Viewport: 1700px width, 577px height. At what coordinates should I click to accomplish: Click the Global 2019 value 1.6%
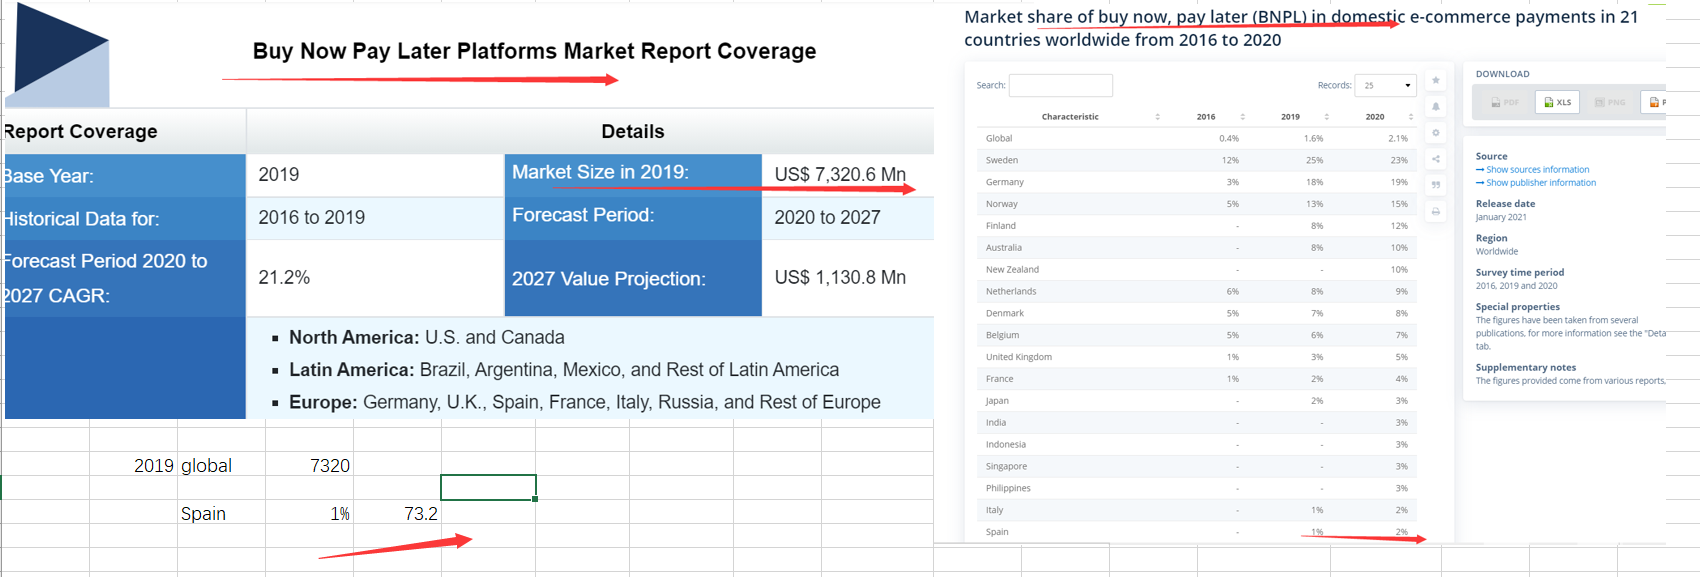tap(1313, 138)
